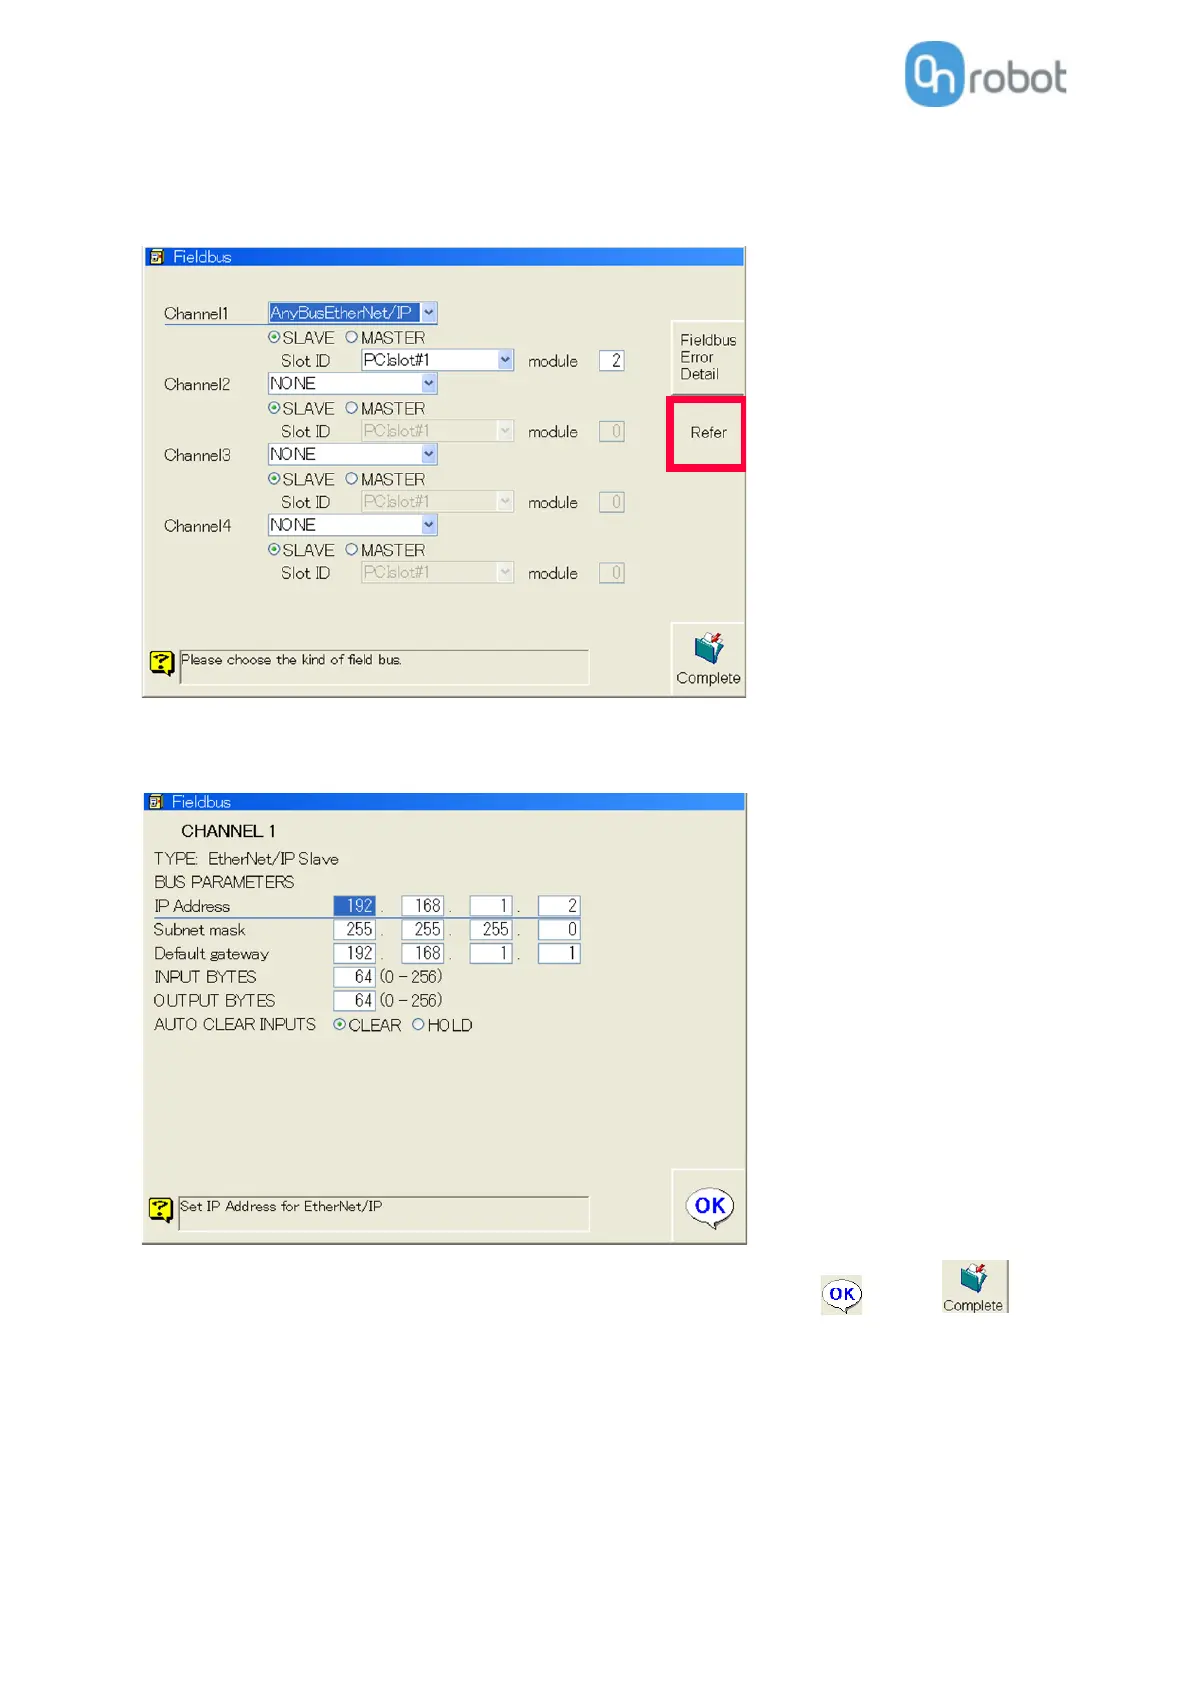The image size is (1191, 1685).
Task: Select MASTER for Channel1
Action: coord(352,338)
